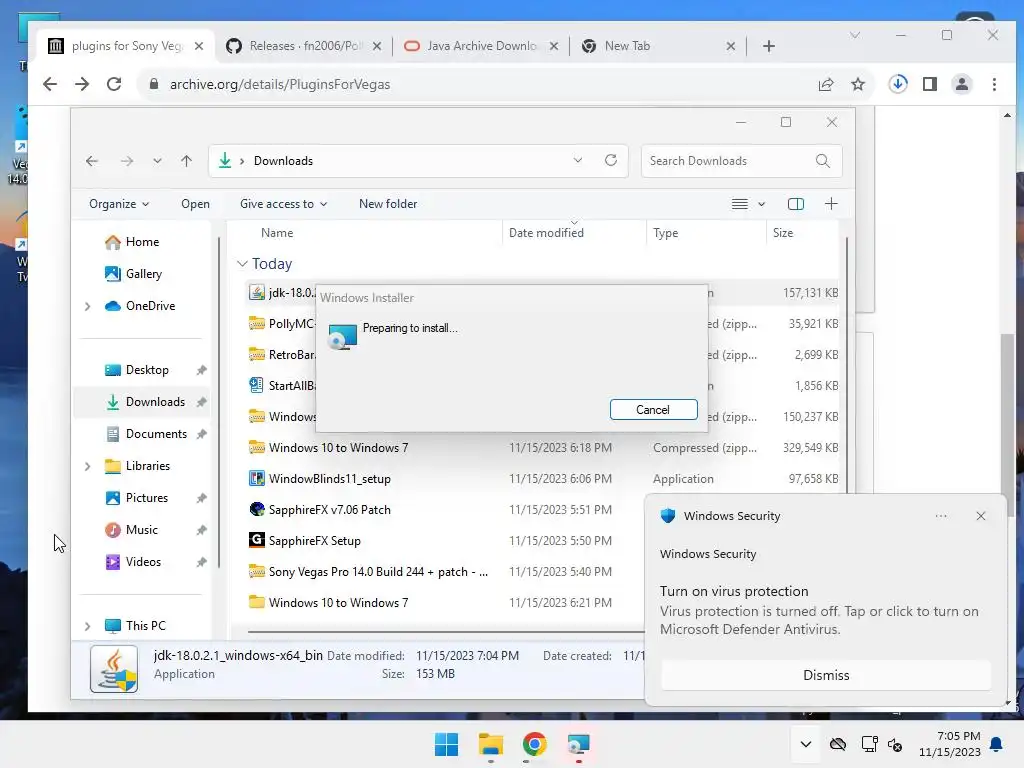This screenshot has width=1024, height=768.
Task: Go up one folder level
Action: 186,161
